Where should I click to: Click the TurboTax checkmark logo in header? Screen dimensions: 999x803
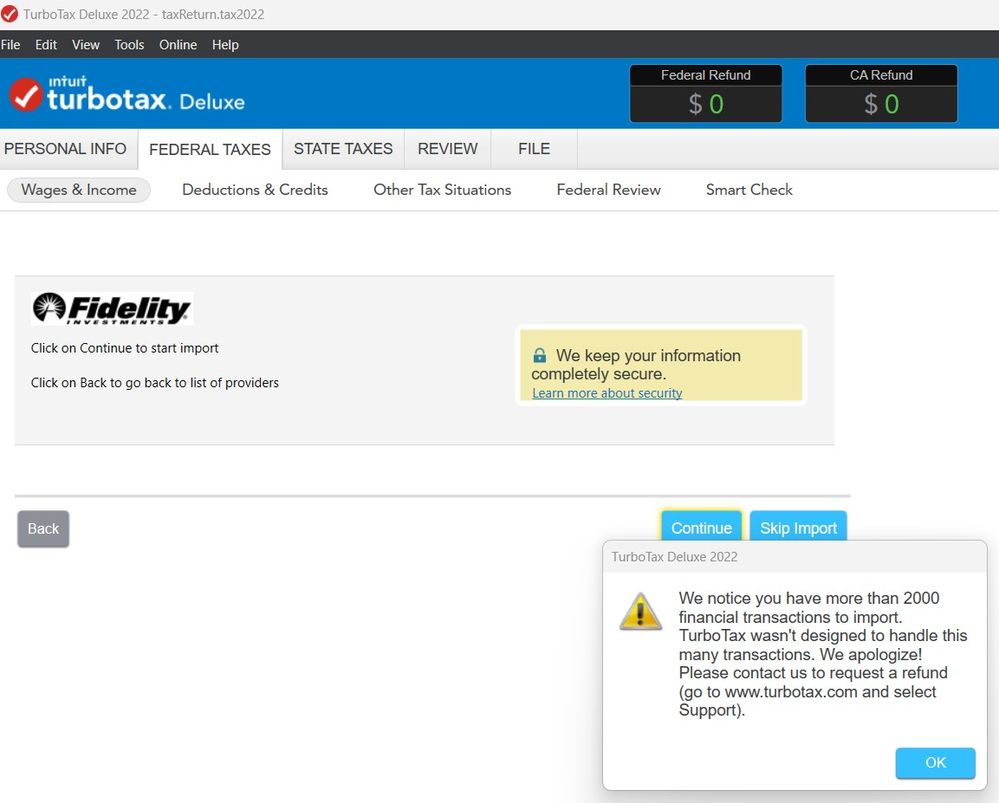26,94
